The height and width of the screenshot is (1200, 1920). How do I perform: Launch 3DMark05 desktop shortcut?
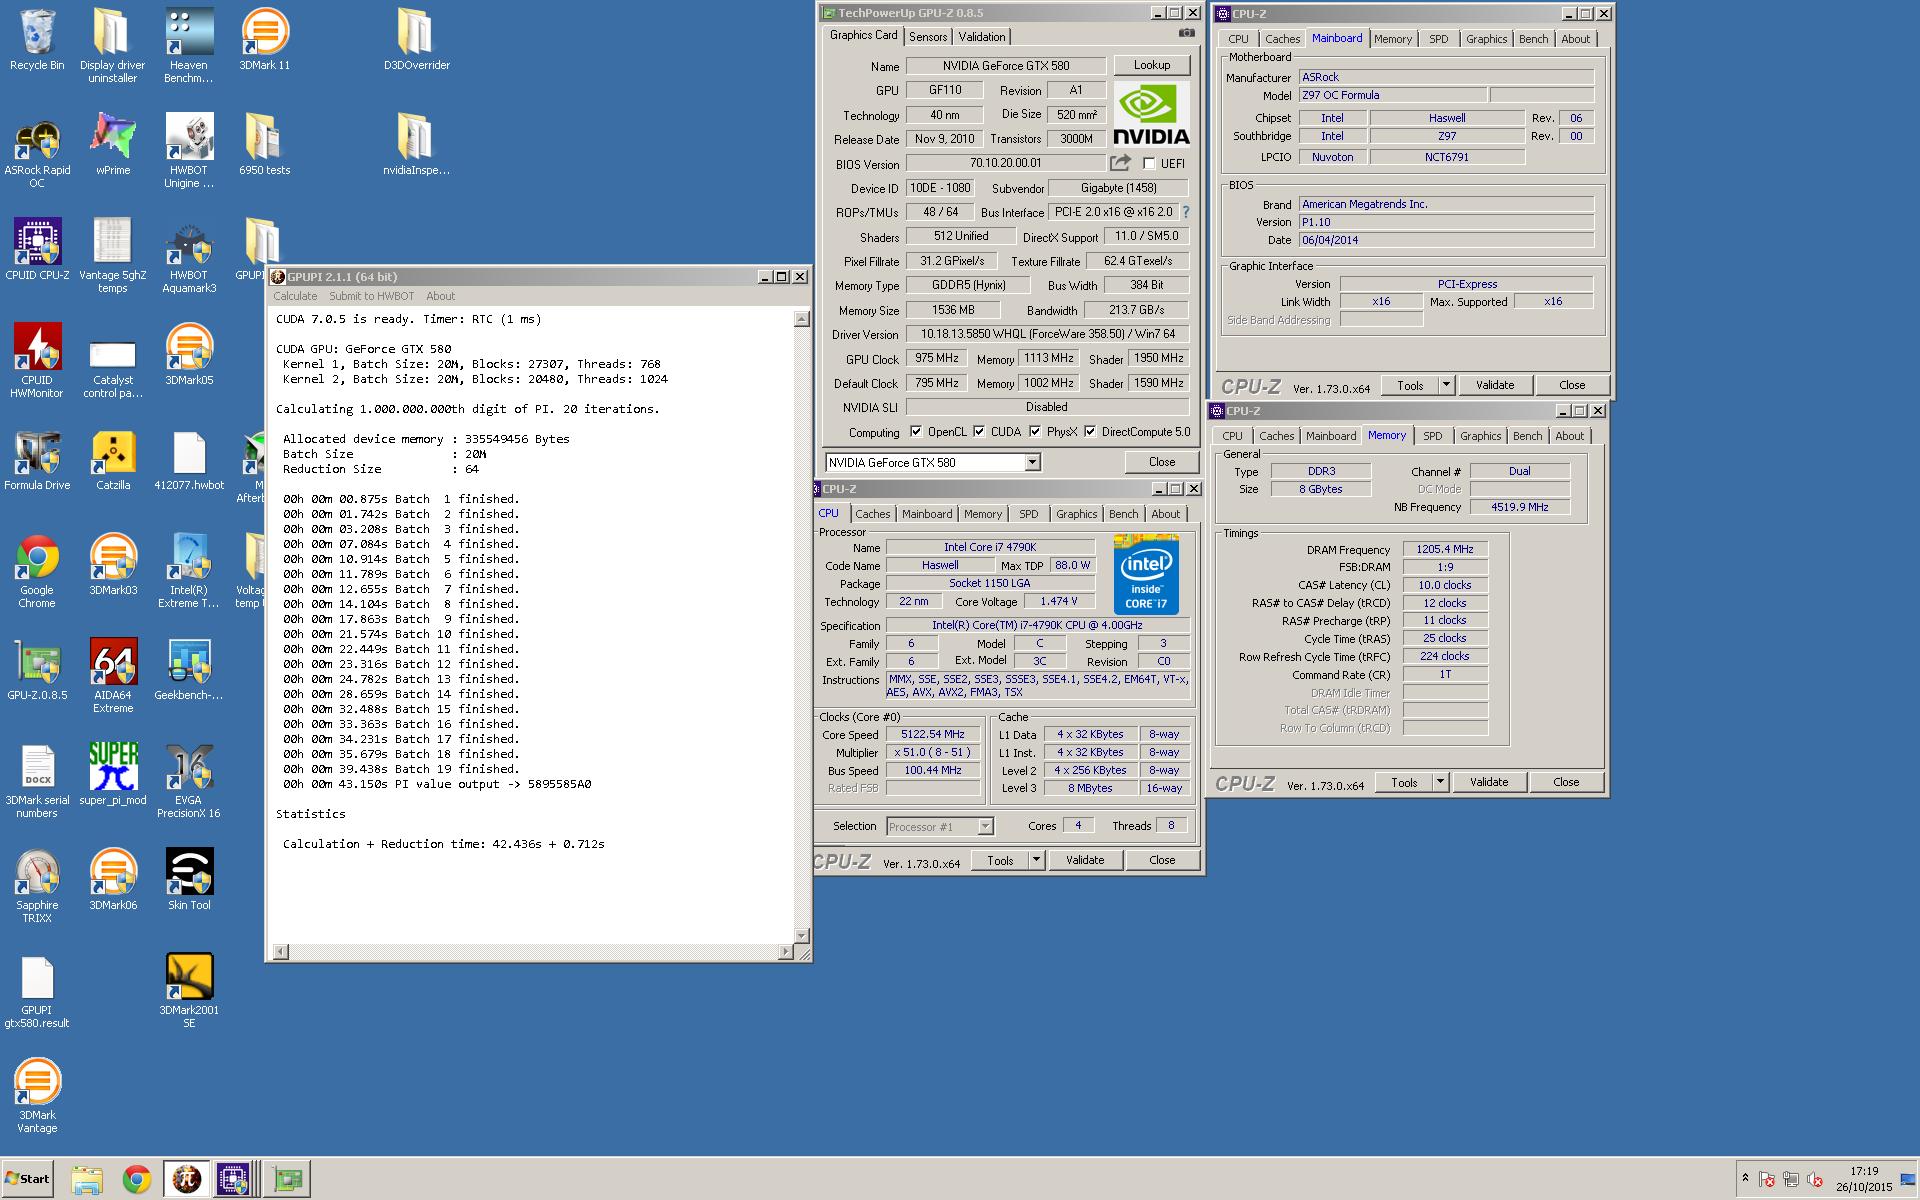189,355
